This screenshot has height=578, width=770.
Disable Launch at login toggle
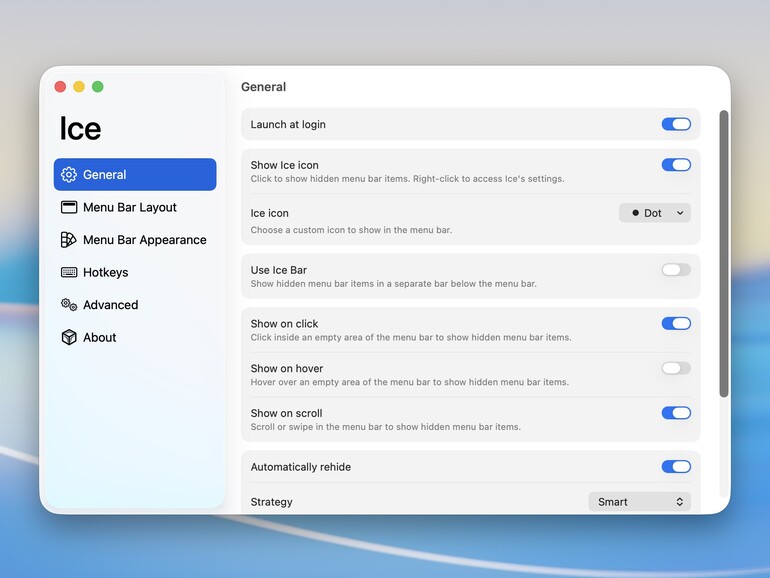click(676, 124)
